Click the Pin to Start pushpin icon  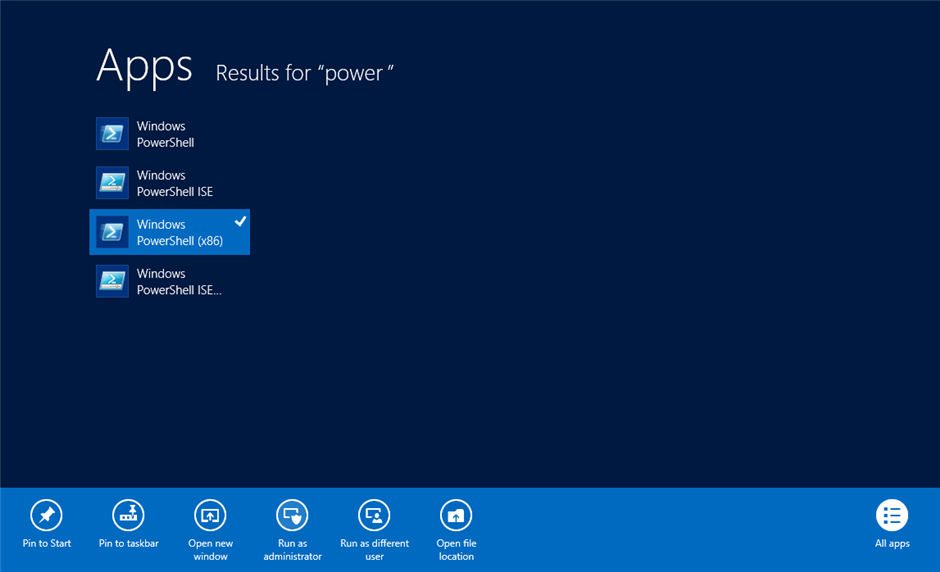(x=46, y=515)
